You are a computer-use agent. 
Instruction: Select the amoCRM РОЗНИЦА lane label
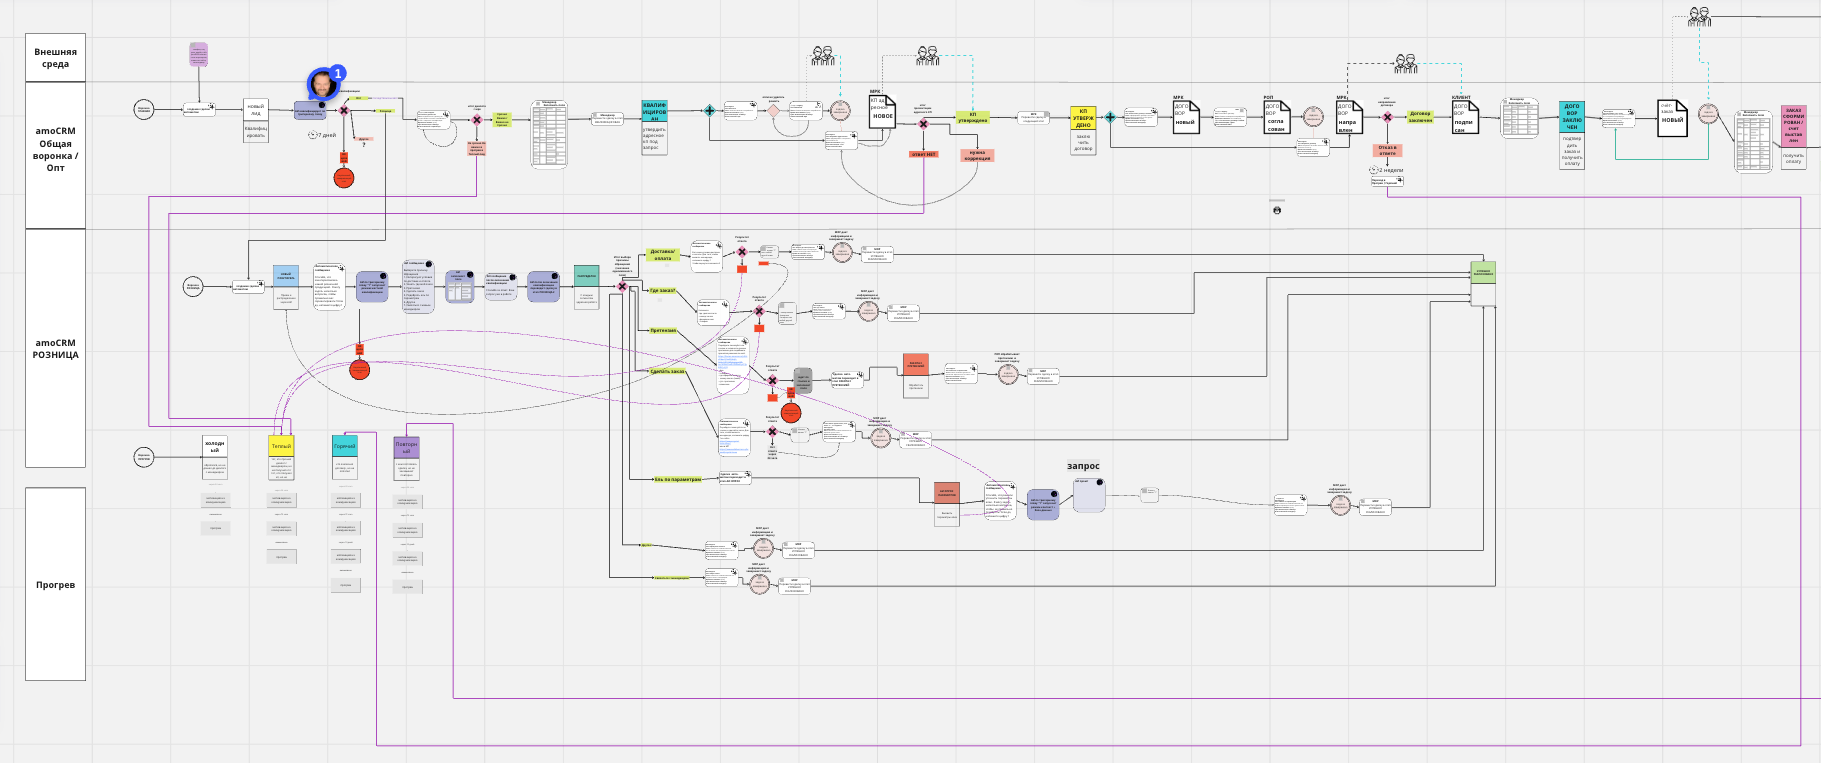coord(55,348)
